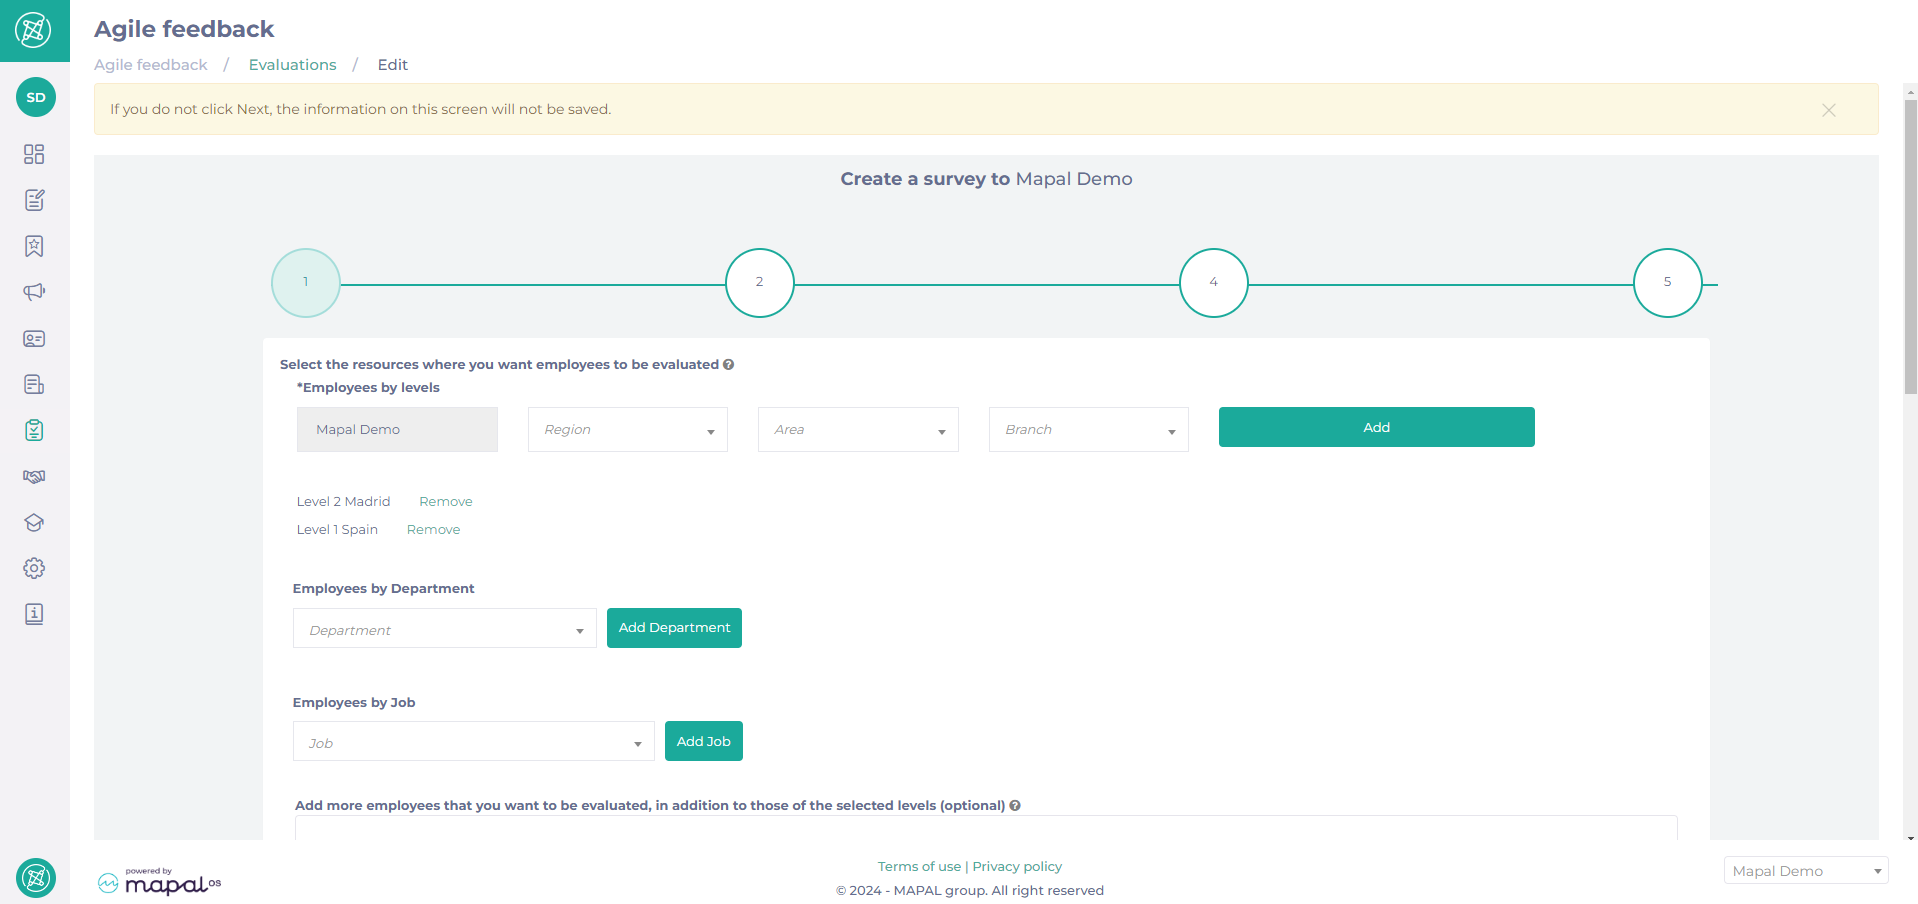This screenshot has width=1918, height=904.
Task: Click the disabled Mapal Demo level field
Action: click(397, 429)
